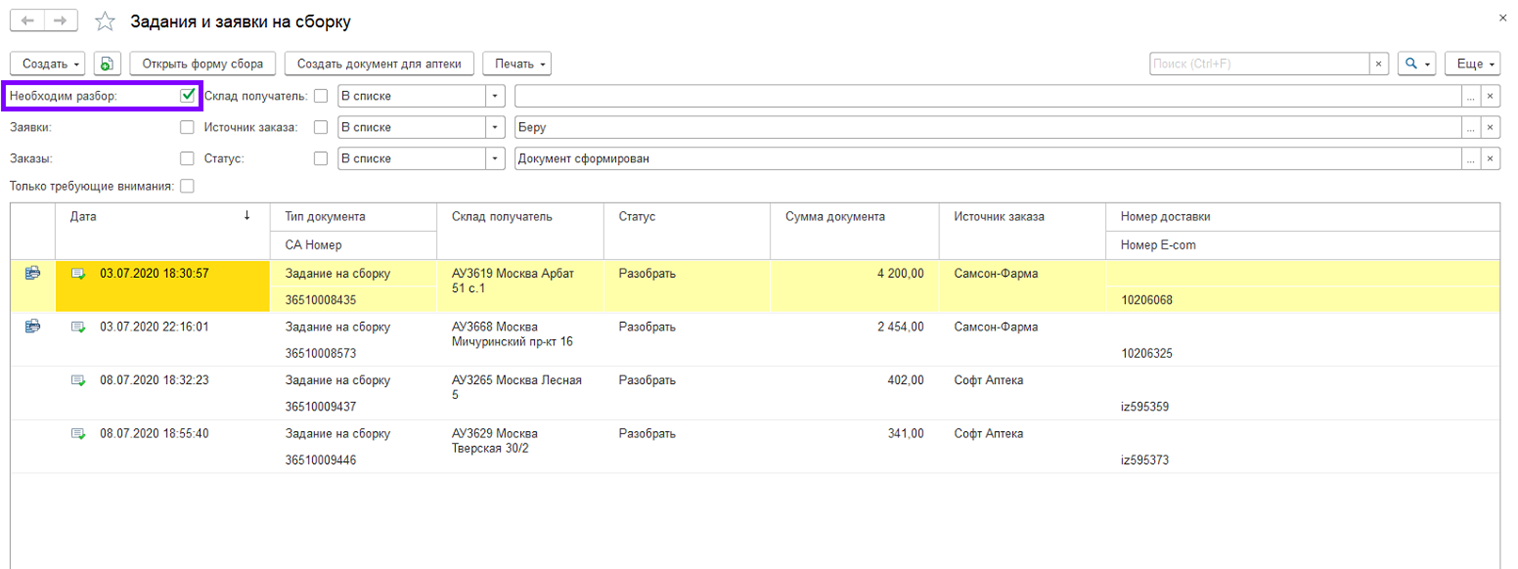
Task: Click printer icon in the first table row
Action: 33,273
